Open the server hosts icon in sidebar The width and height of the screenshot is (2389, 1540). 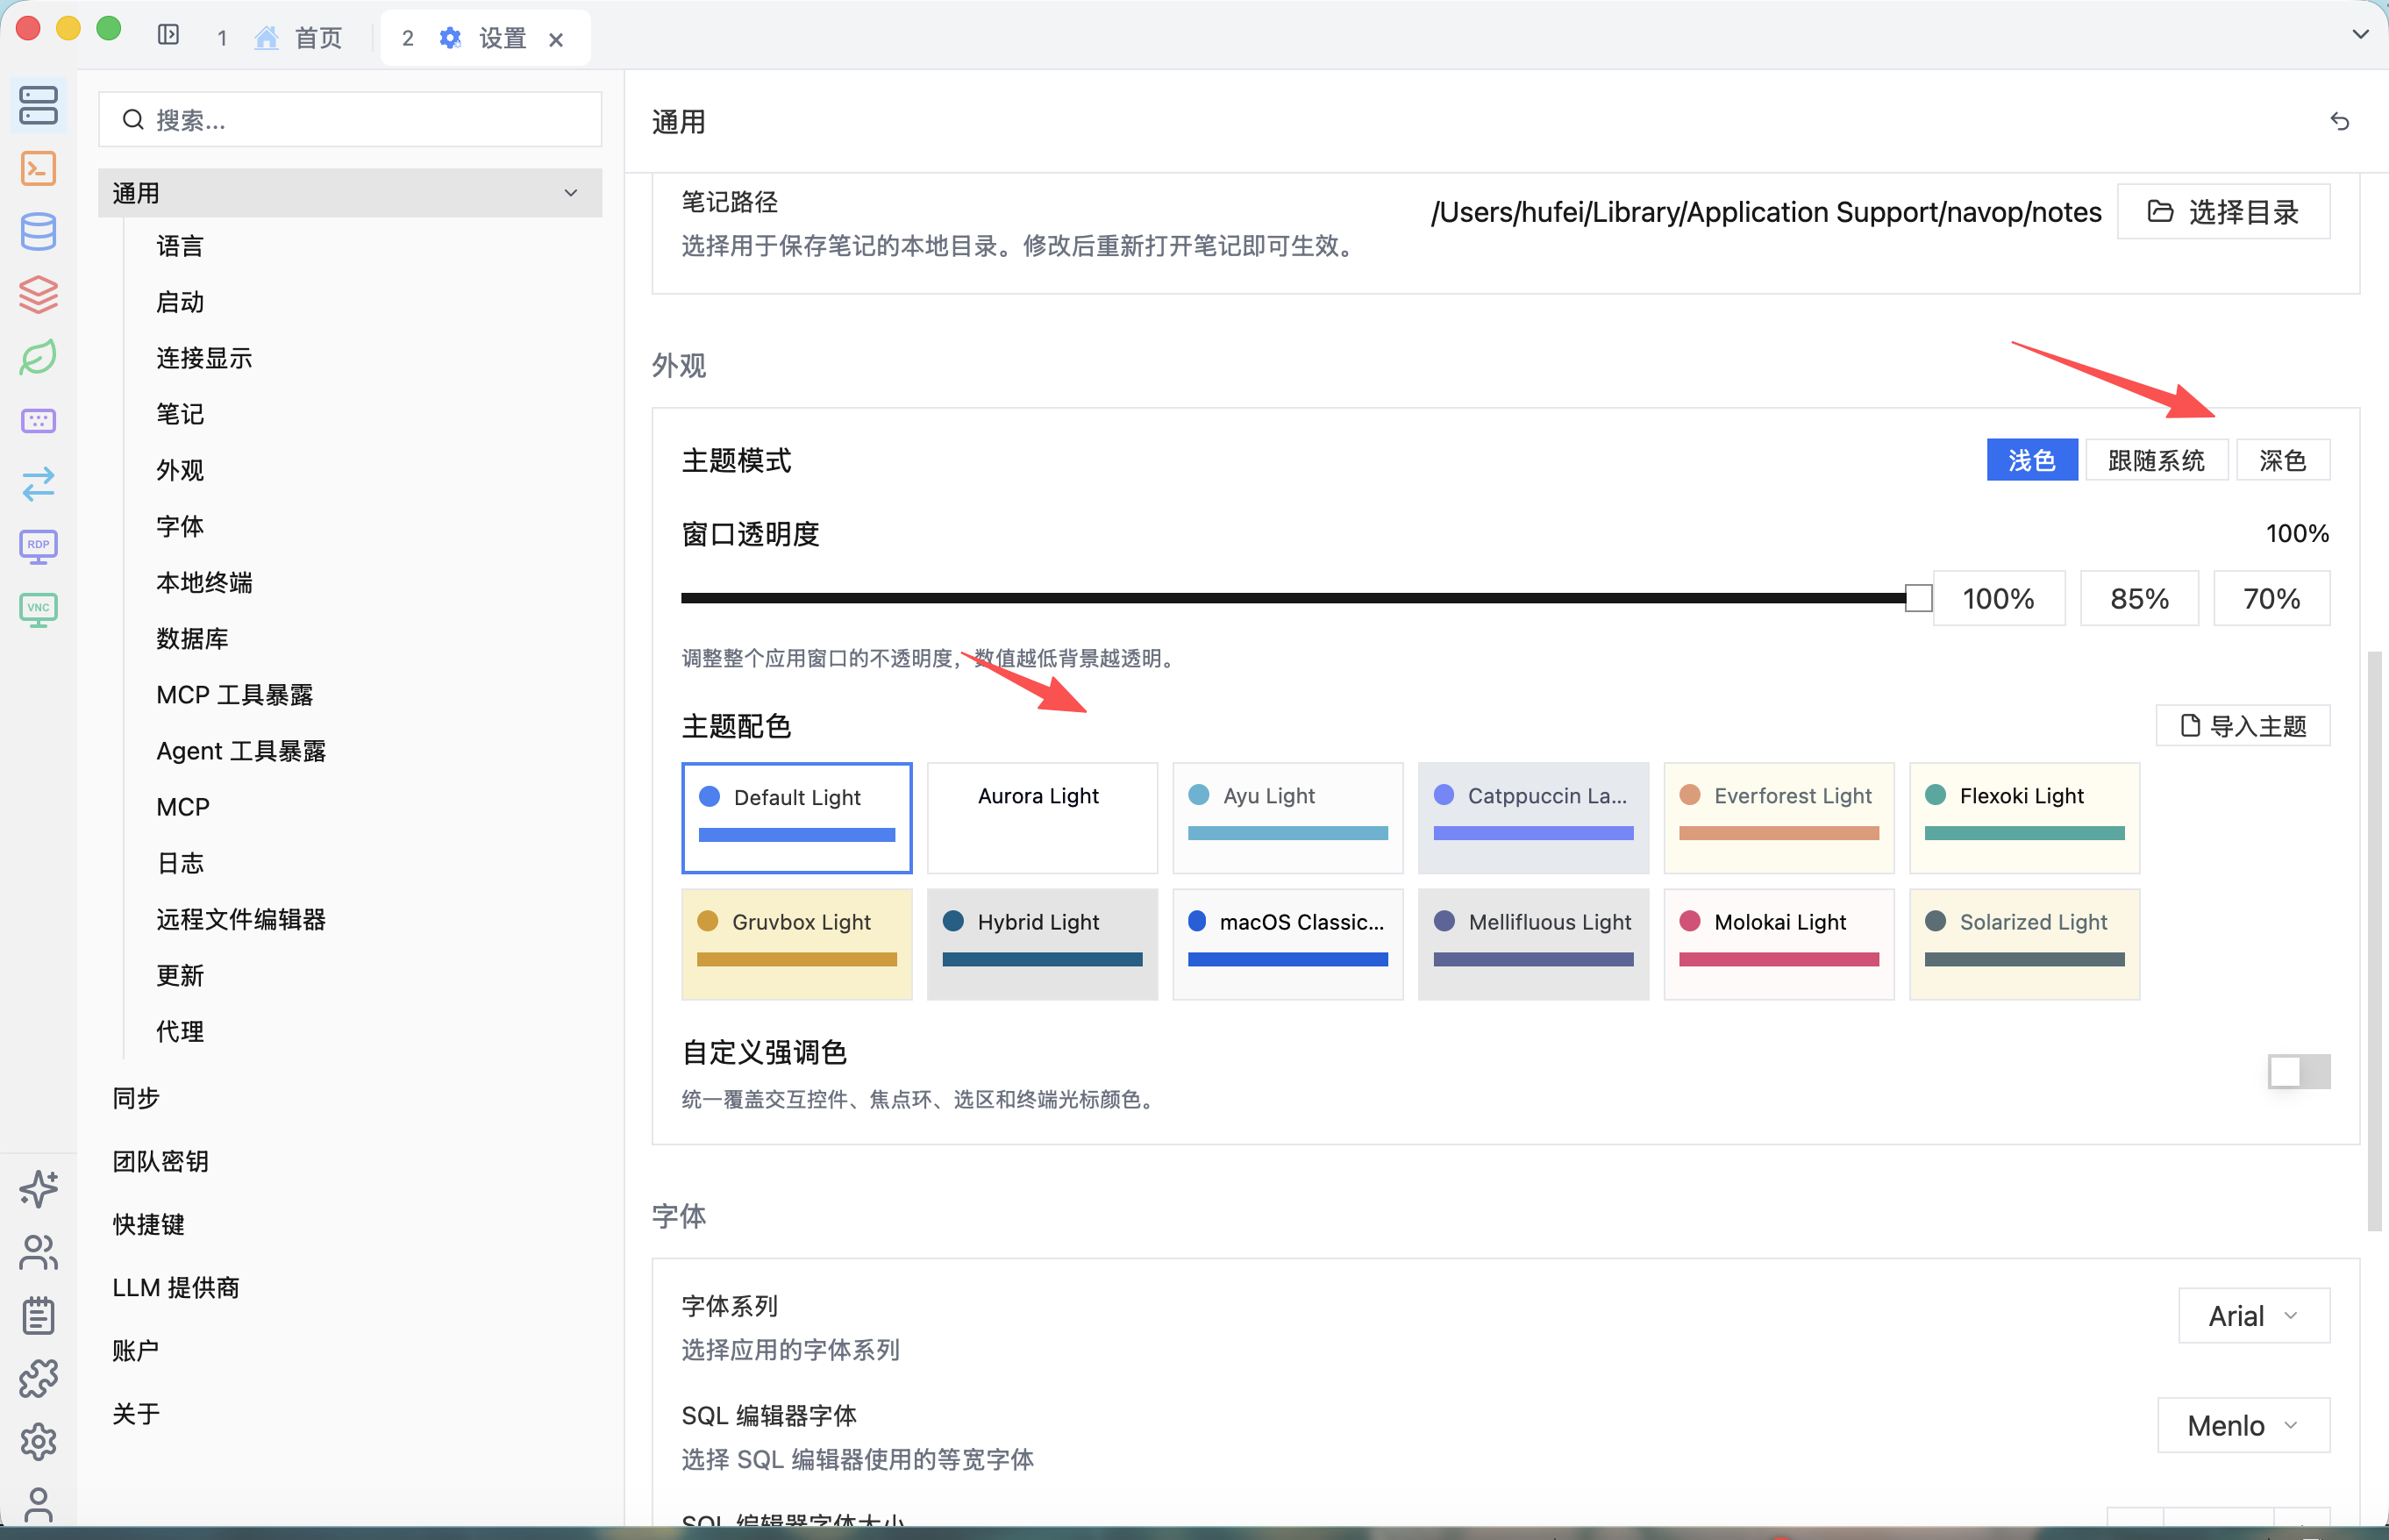pyautogui.click(x=38, y=105)
